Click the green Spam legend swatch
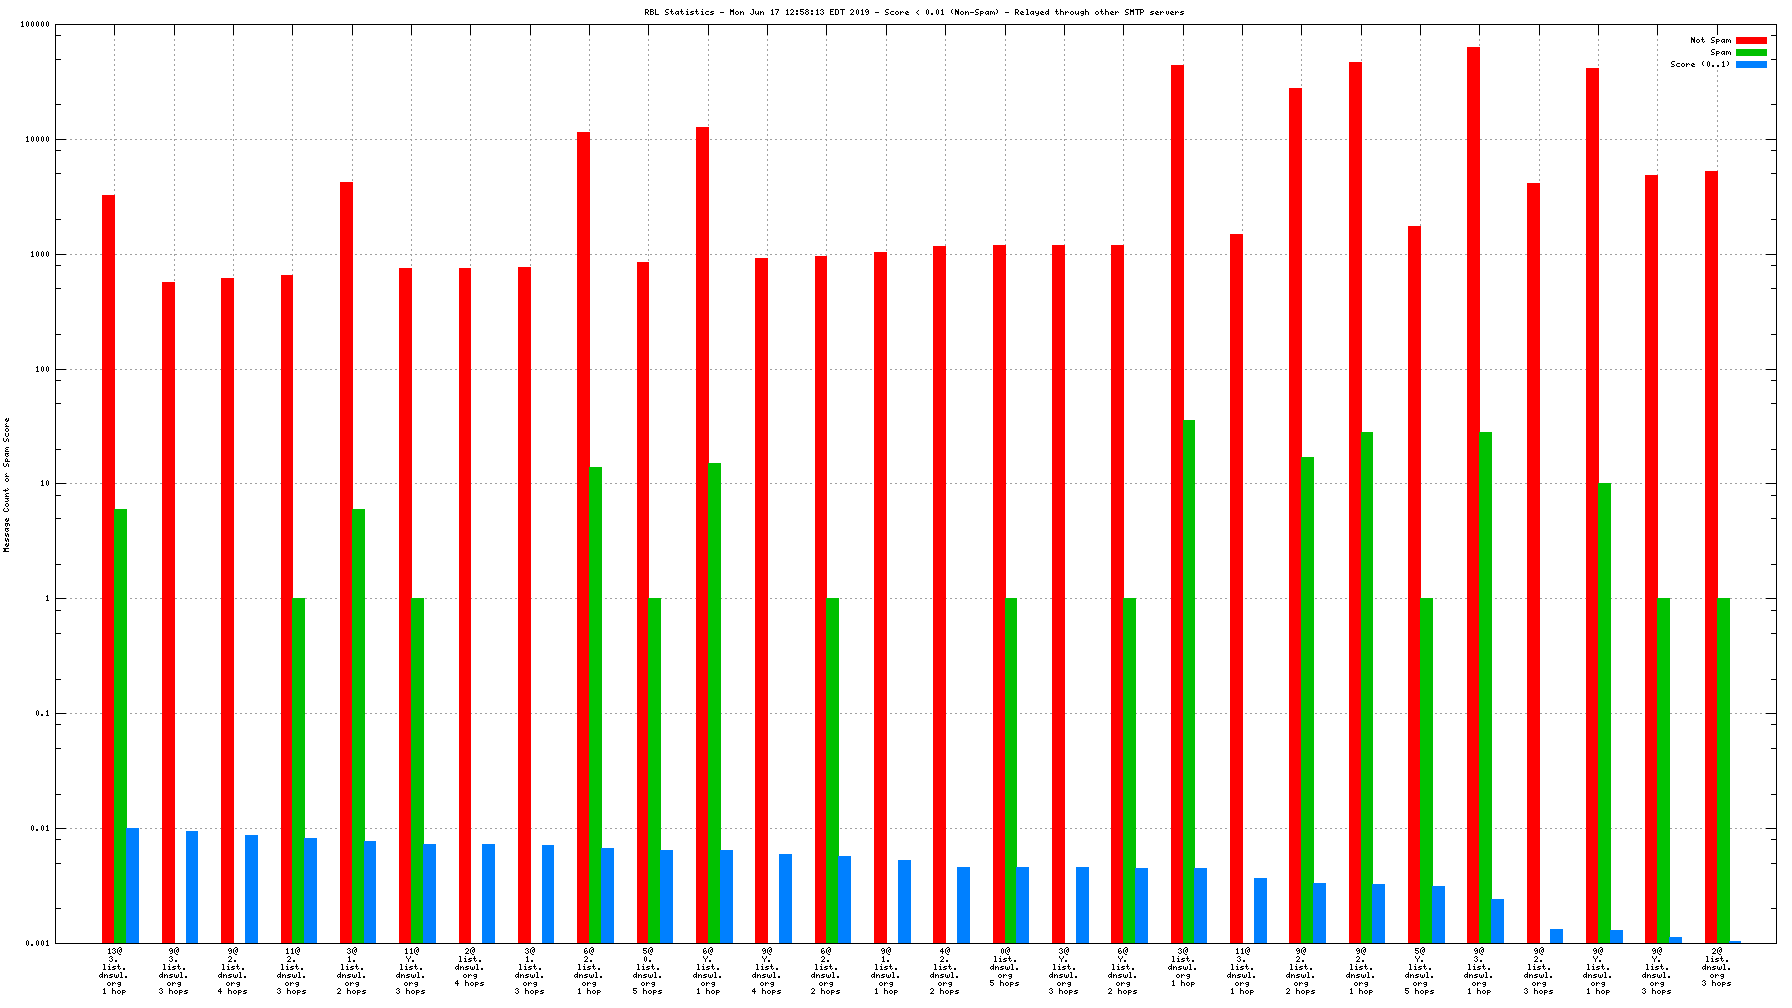This screenshot has width=1792, height=1008. coord(1751,52)
